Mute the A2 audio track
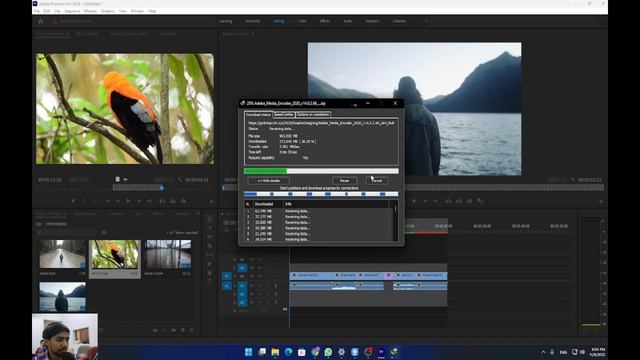Screen dimensions: 640x360 (x=260, y=294)
